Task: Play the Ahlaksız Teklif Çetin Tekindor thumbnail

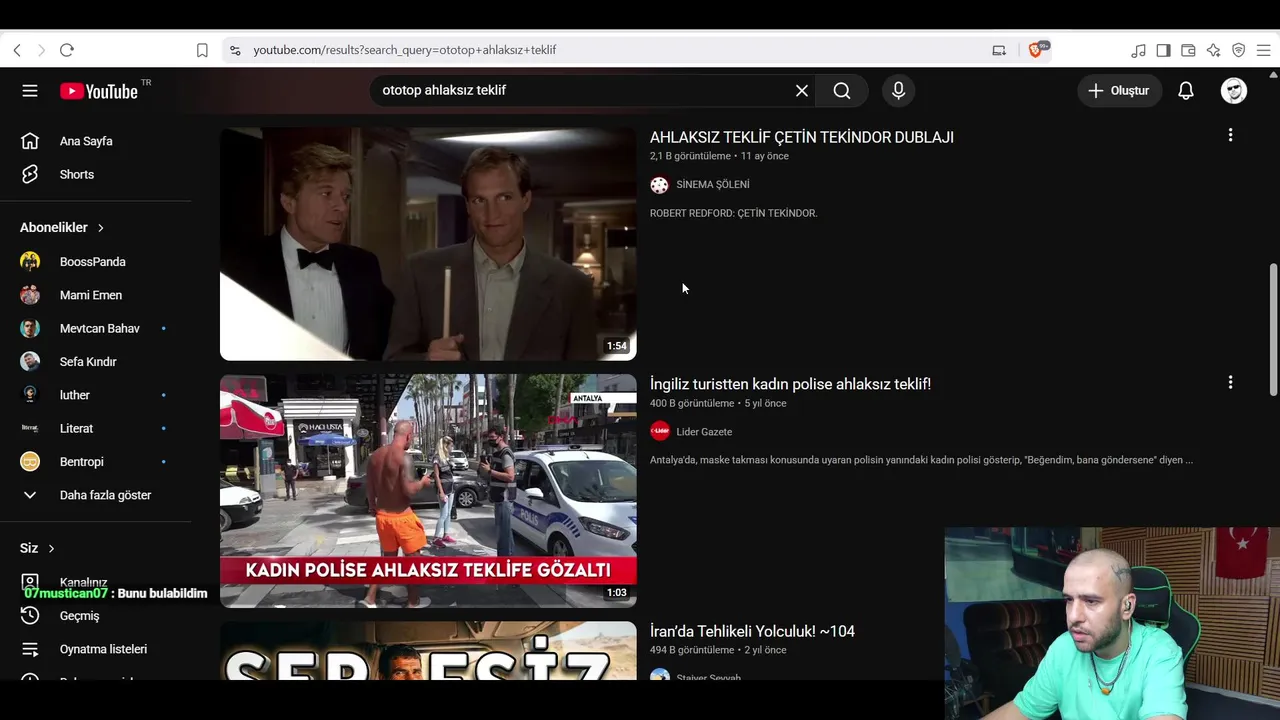Action: click(x=428, y=243)
